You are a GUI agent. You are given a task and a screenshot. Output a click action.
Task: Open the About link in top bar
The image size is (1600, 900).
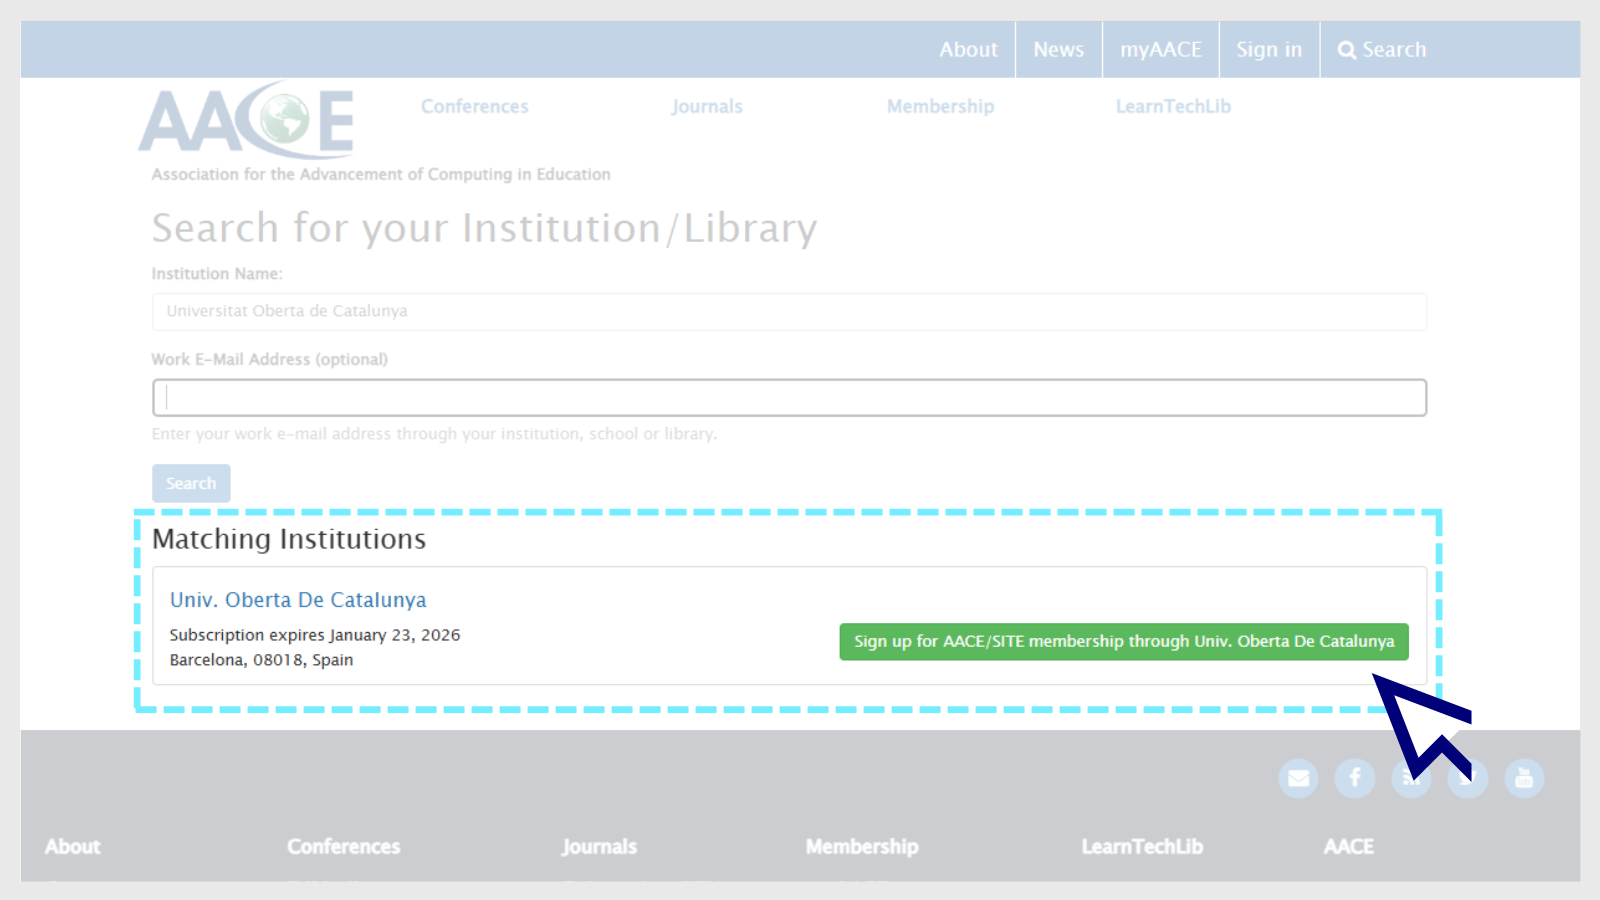click(x=968, y=49)
